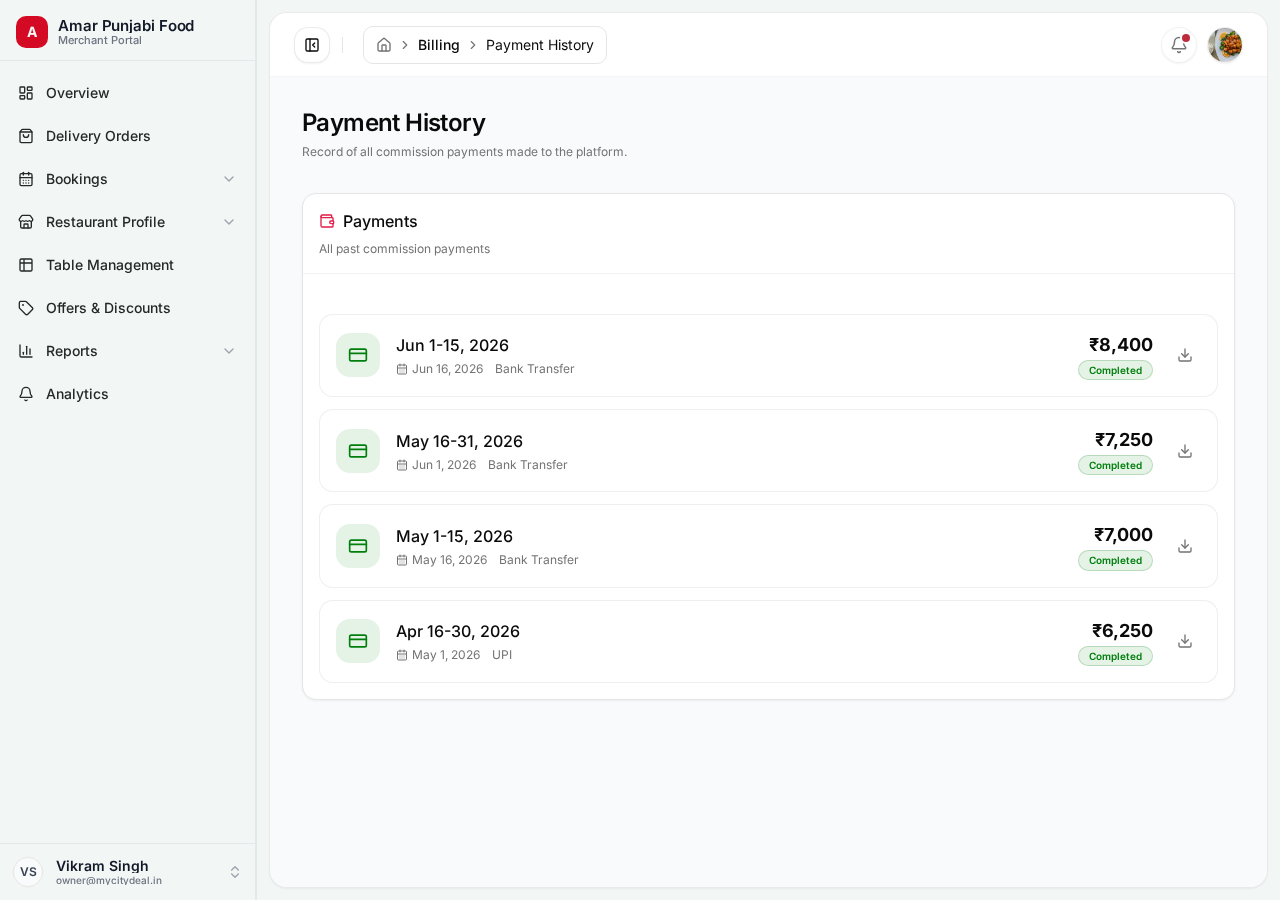Download receipt for Jun 1-15, 2026 payment
Image resolution: width=1280 pixels, height=900 pixels.
(x=1185, y=355)
